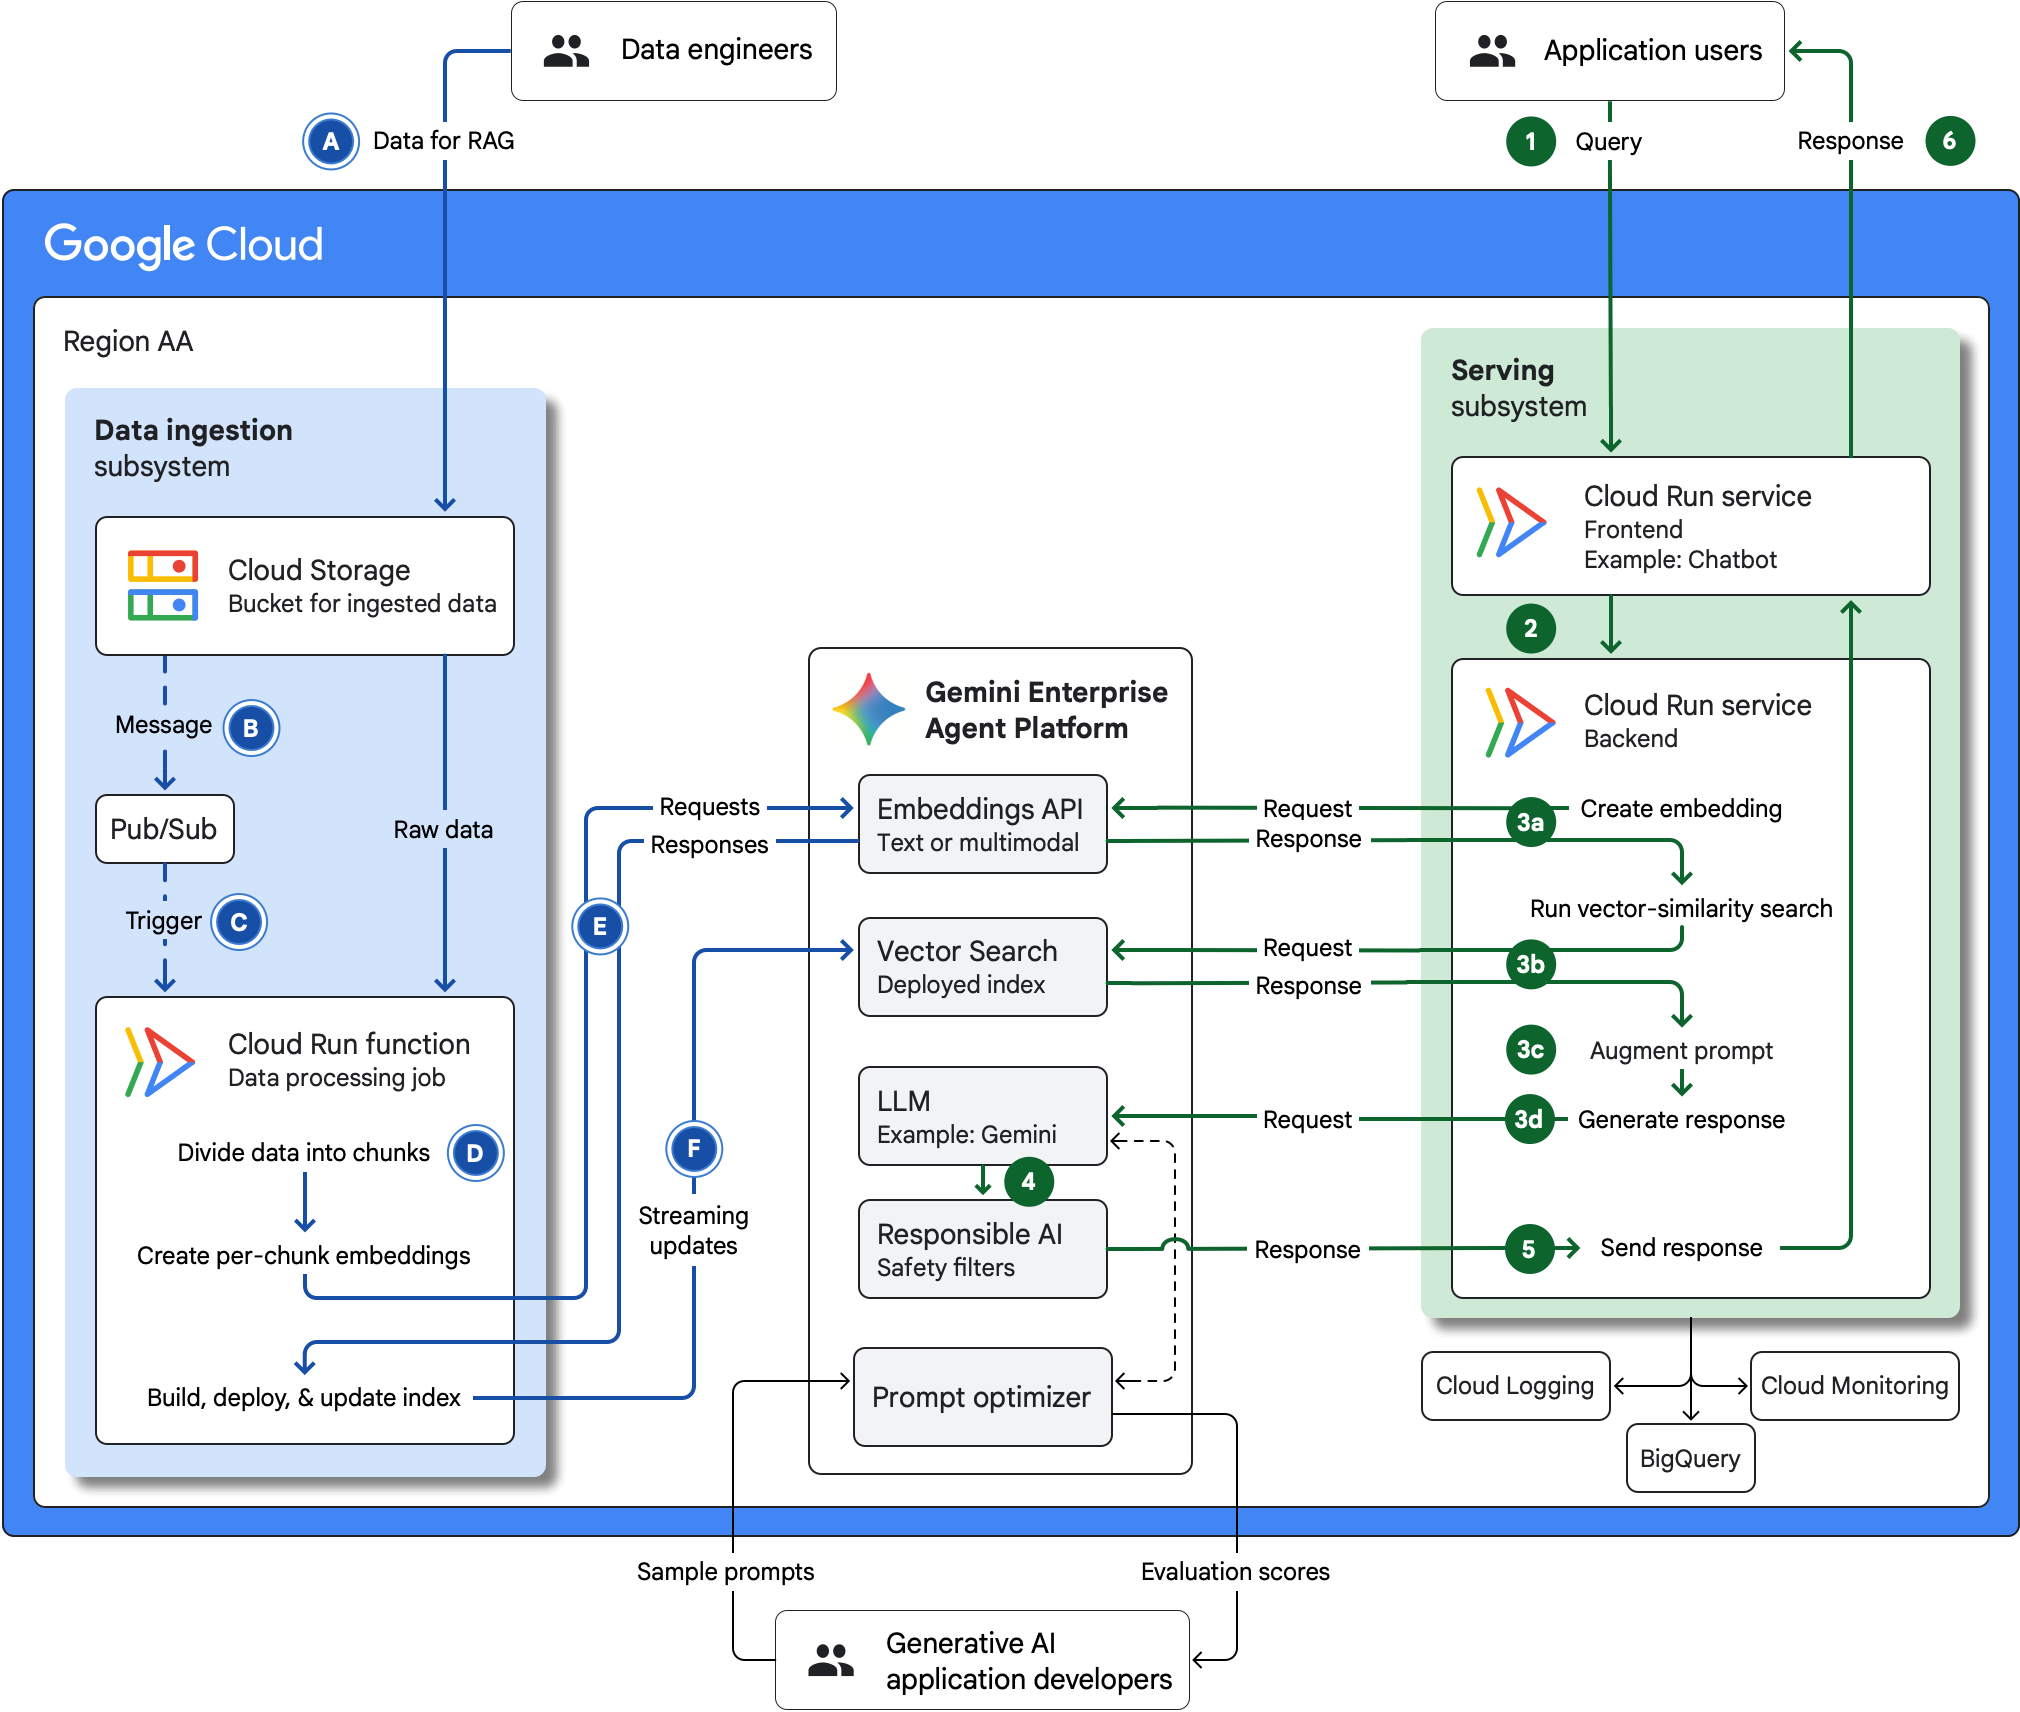This screenshot has width=2020, height=1712.
Task: Click the Cloud Run Frontend service icon
Action: click(1512, 522)
